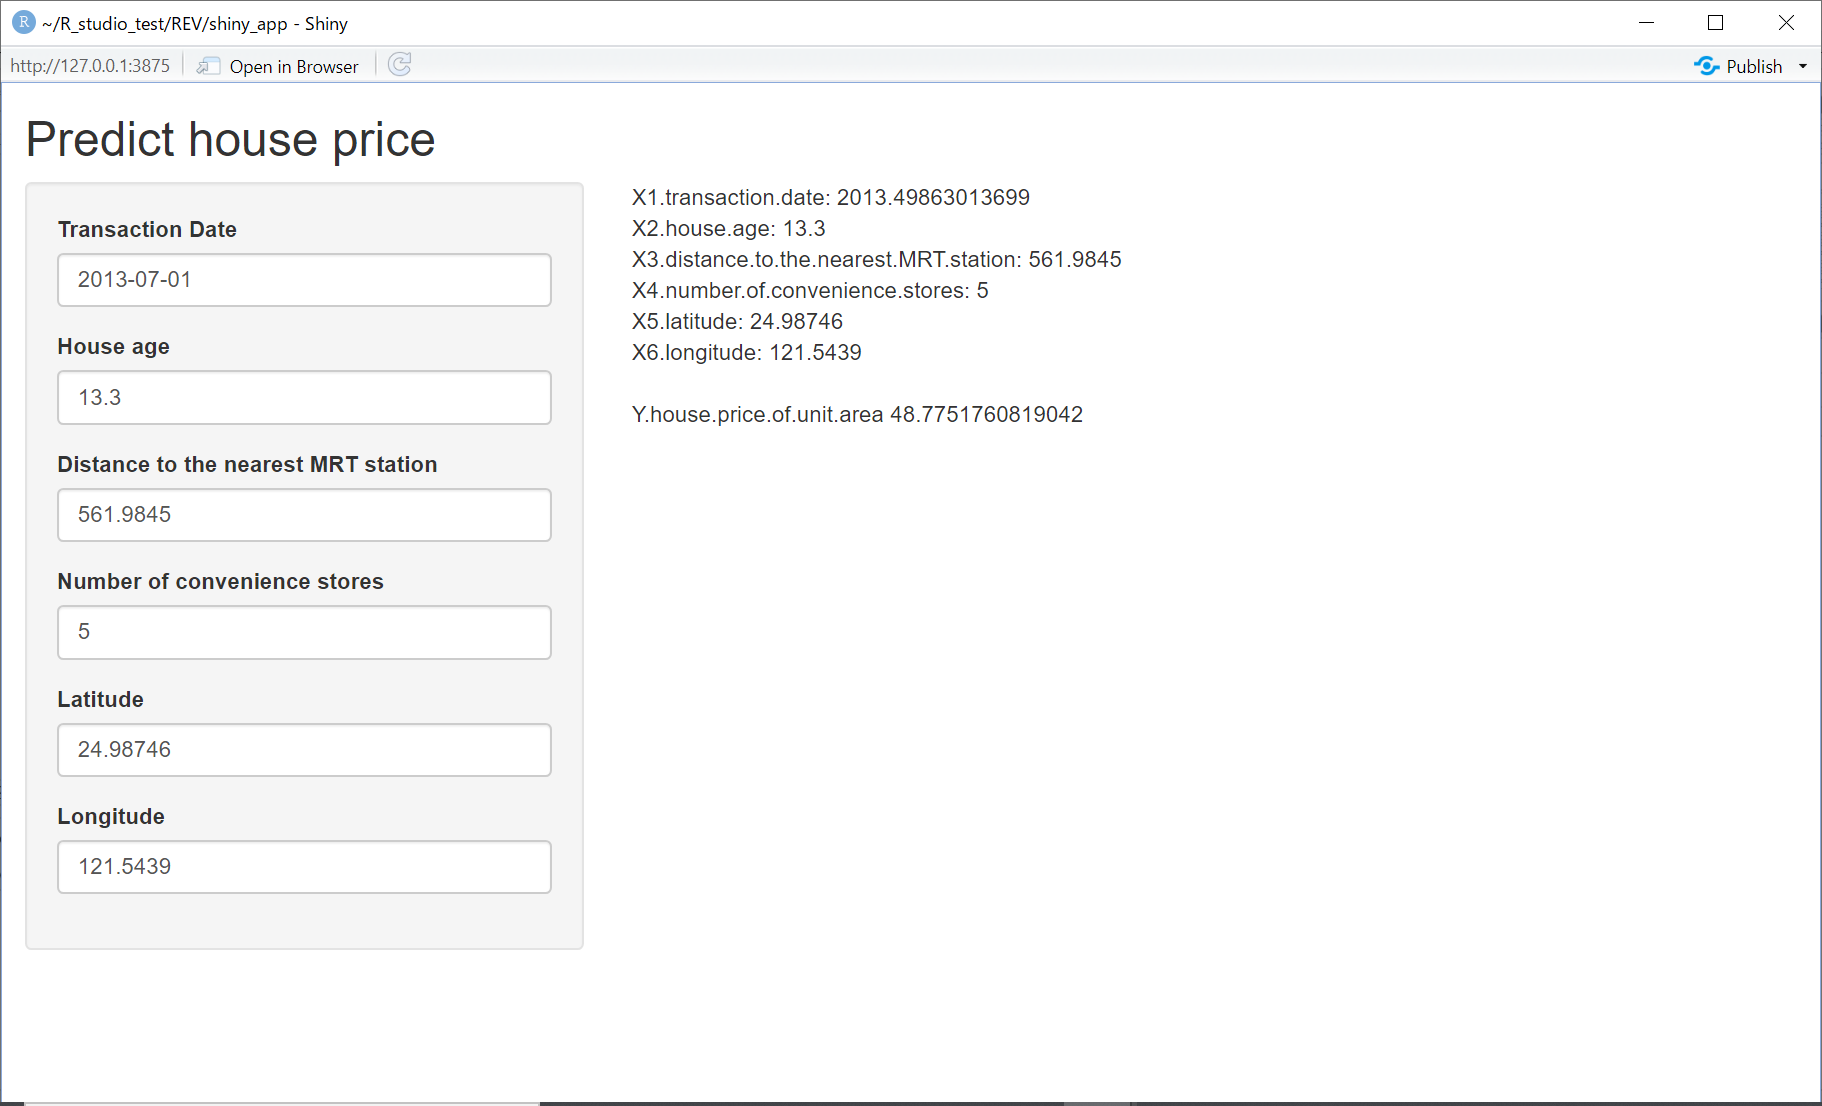This screenshot has height=1106, width=1822.
Task: Select the Number of convenience stores field
Action: [304, 632]
